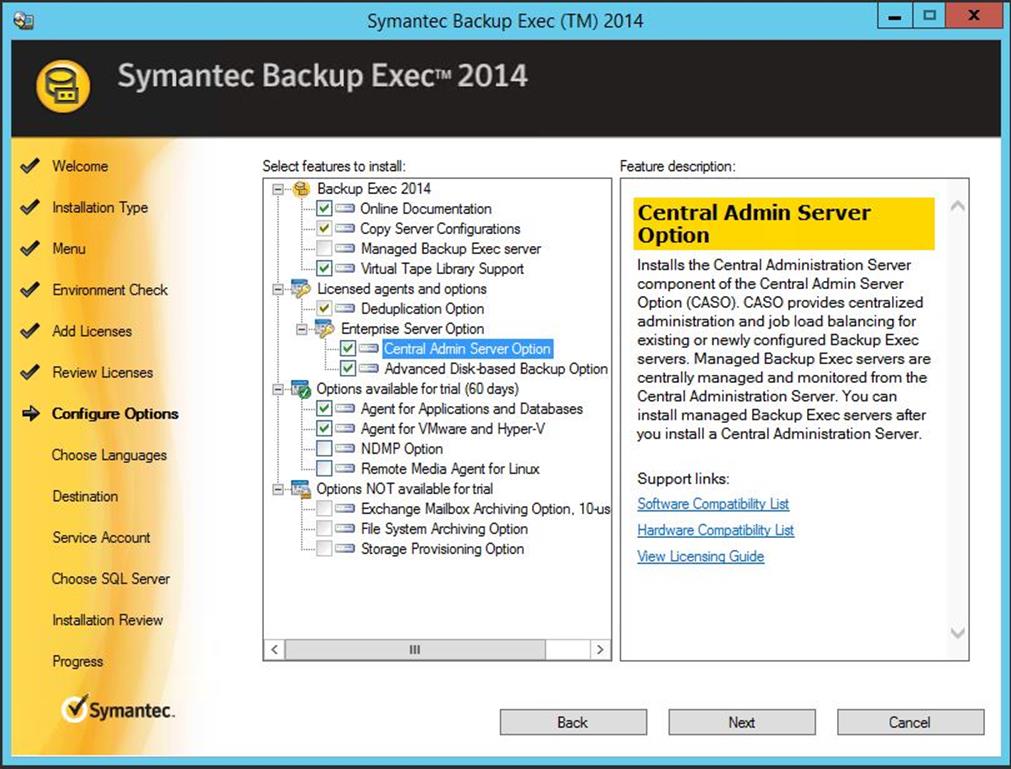
Task: Select the Configure Options step
Action: (115, 414)
